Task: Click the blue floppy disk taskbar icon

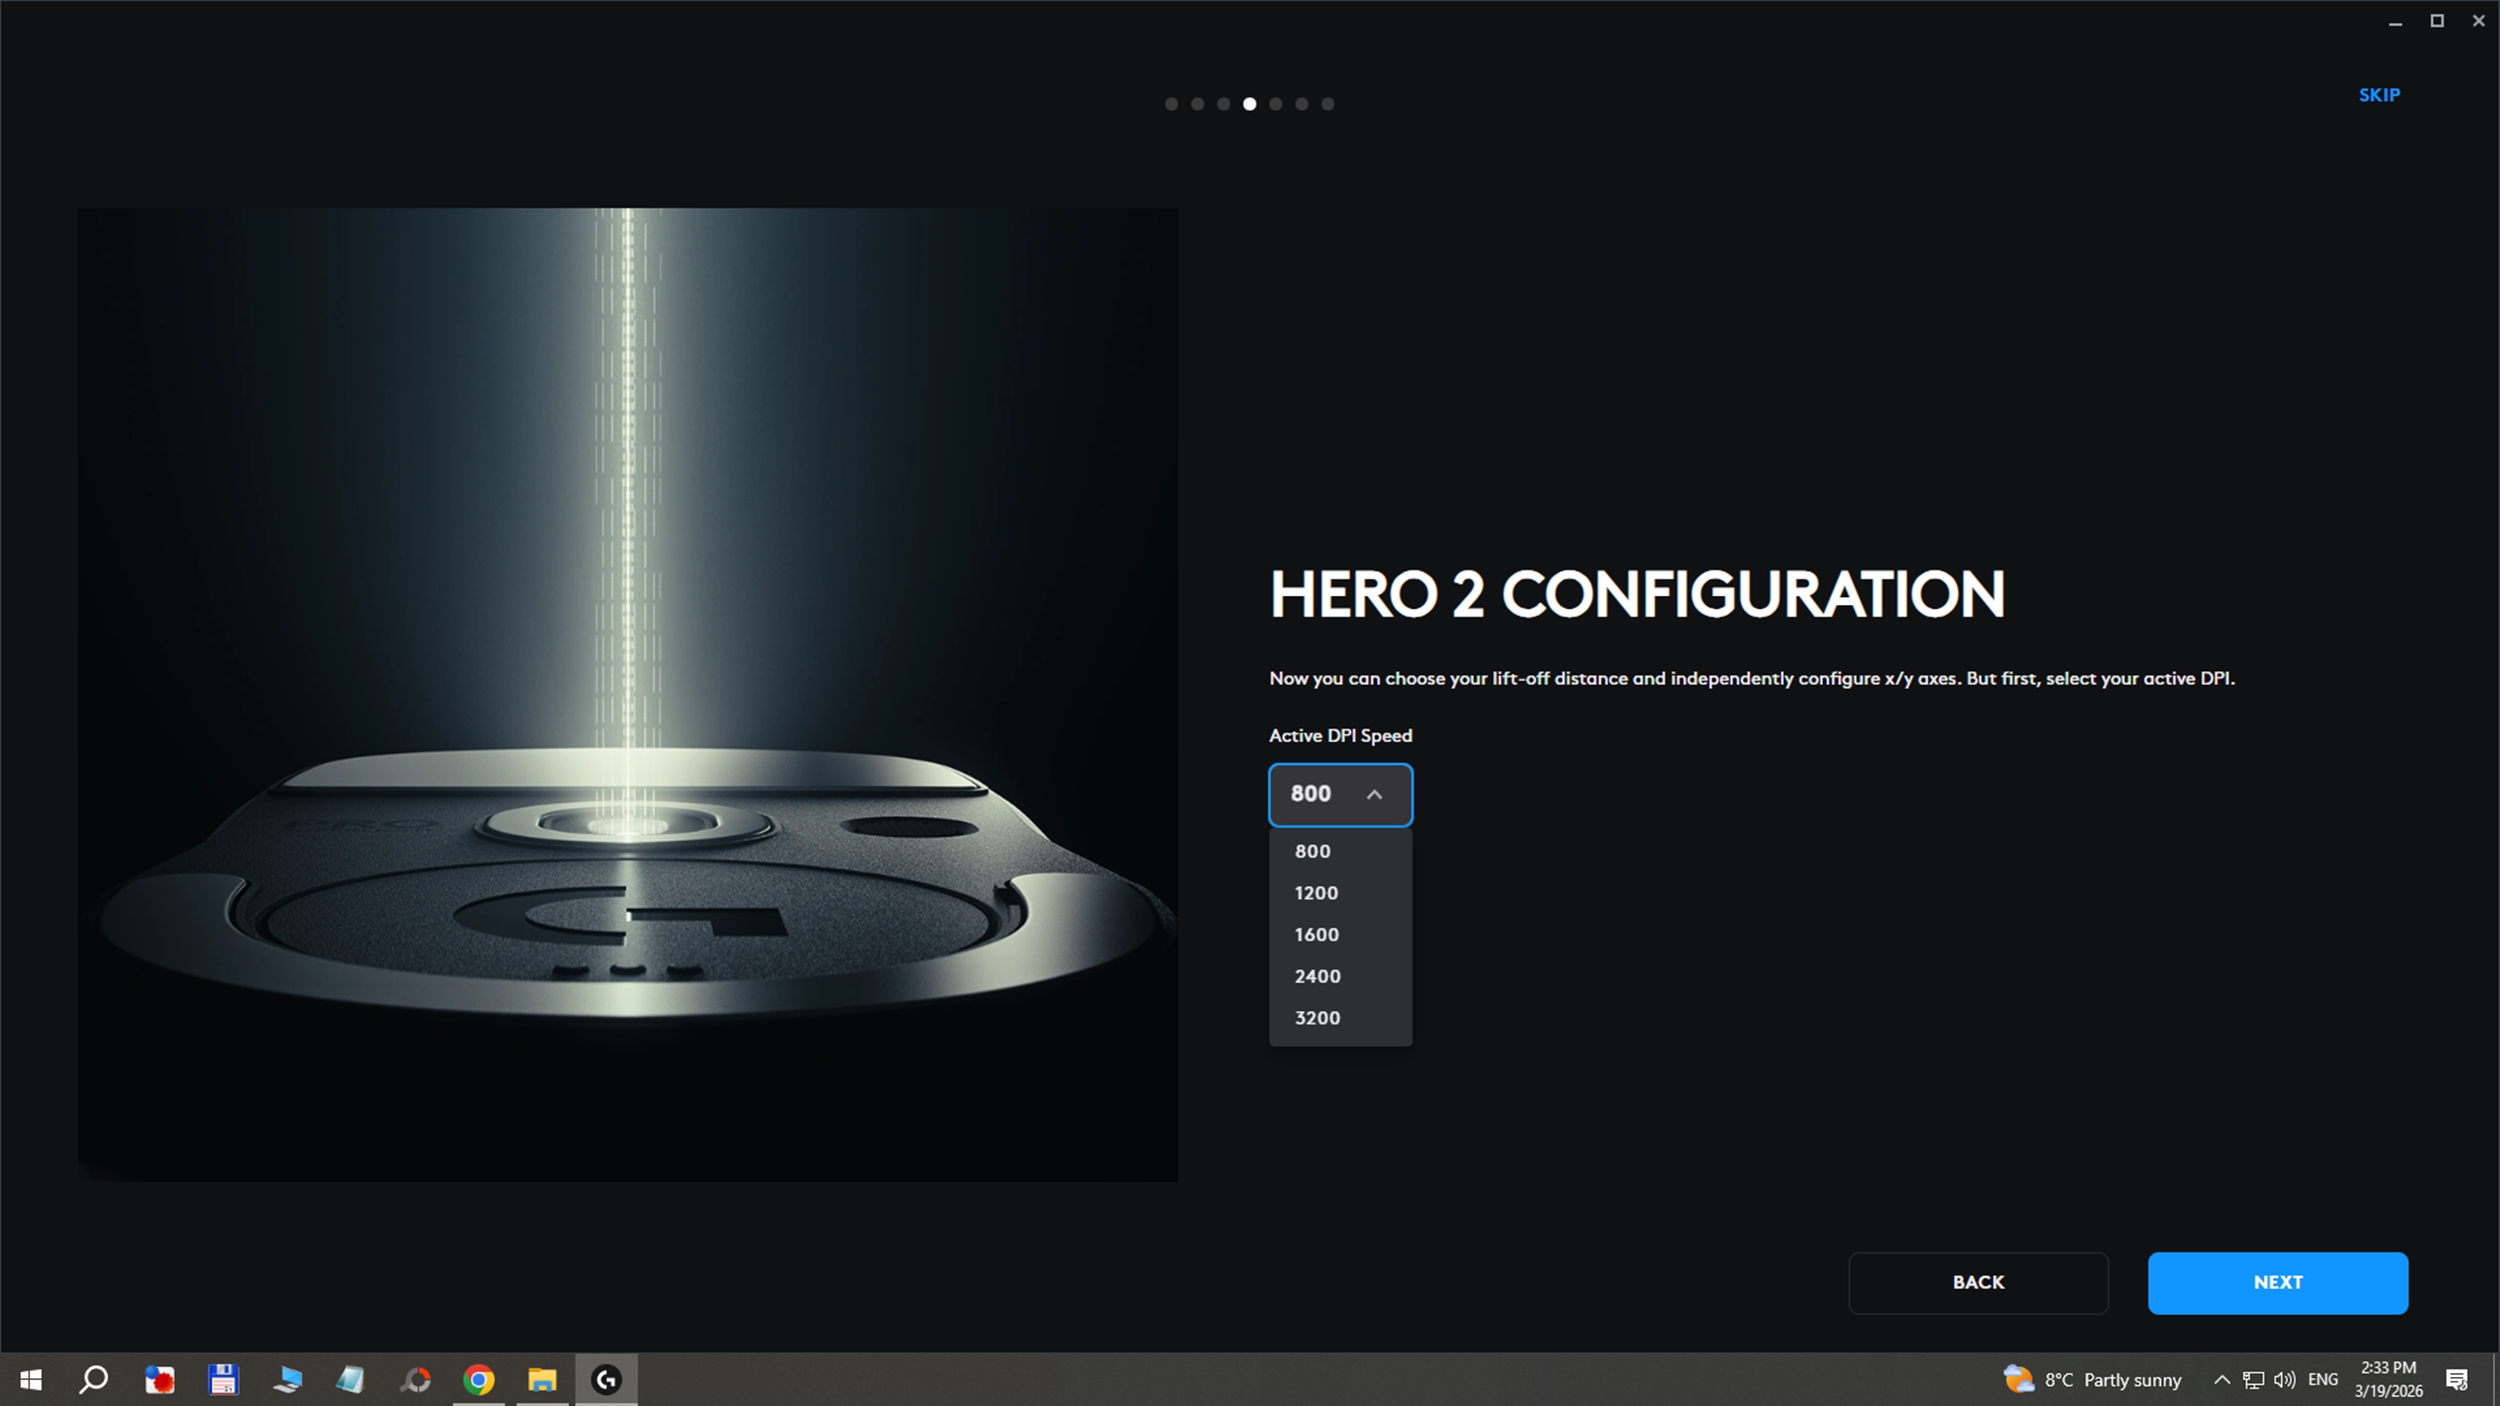Action: pos(223,1380)
